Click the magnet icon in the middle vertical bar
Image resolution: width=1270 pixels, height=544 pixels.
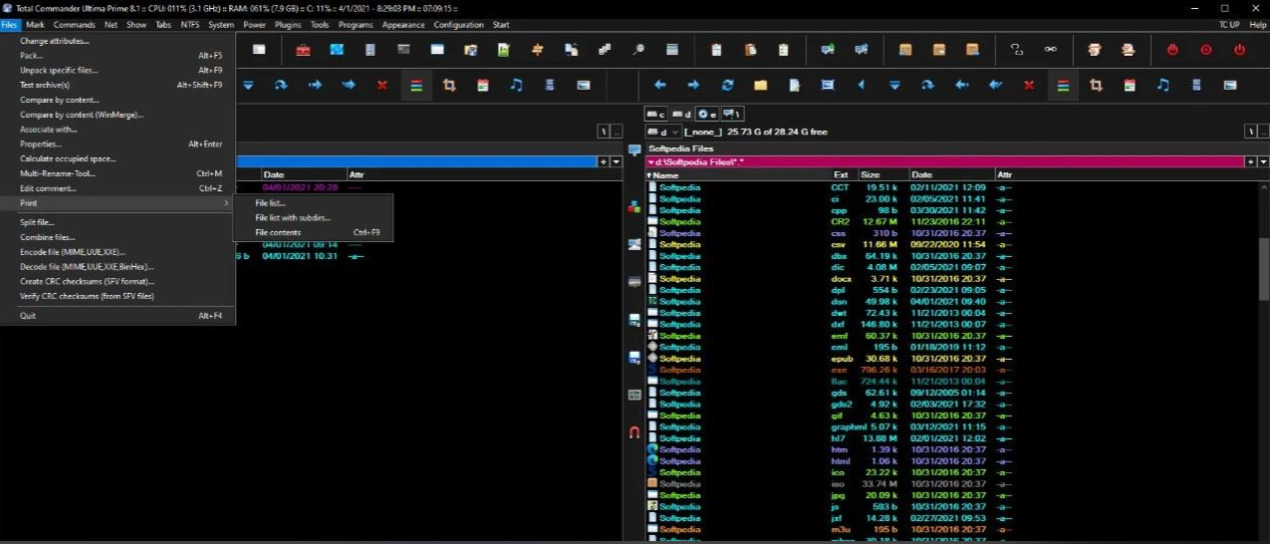(634, 432)
